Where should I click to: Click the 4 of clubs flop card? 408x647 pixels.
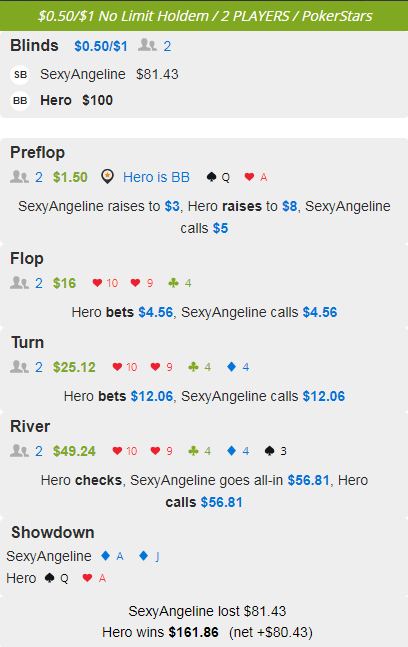[179, 283]
